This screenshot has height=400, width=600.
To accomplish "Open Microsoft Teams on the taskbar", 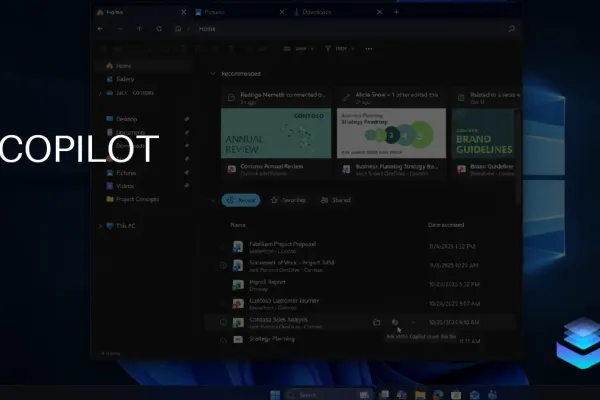I will (x=492, y=395).
